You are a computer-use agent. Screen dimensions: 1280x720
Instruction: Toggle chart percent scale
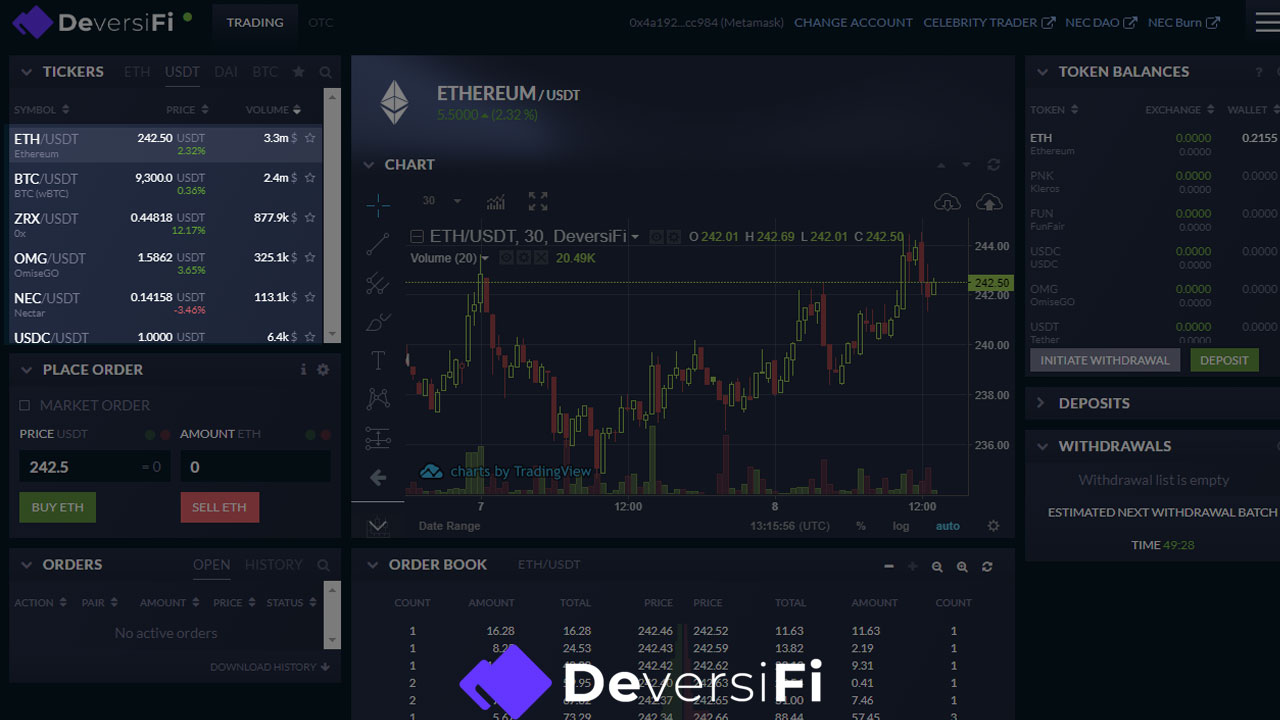point(861,526)
